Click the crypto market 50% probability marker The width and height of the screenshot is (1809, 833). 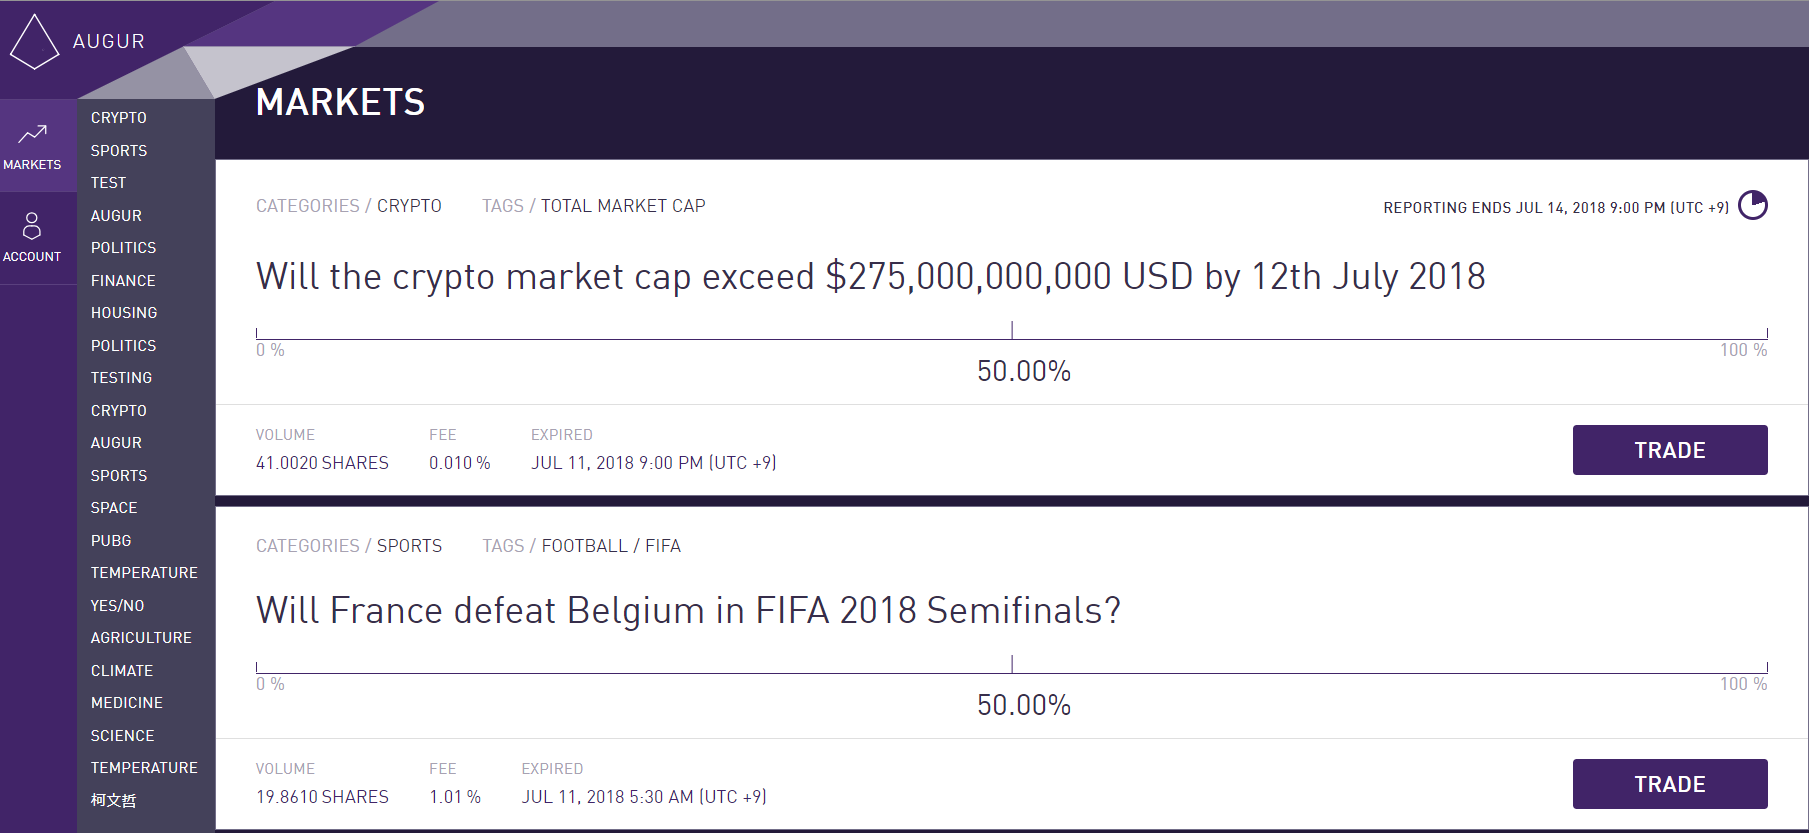click(1012, 330)
